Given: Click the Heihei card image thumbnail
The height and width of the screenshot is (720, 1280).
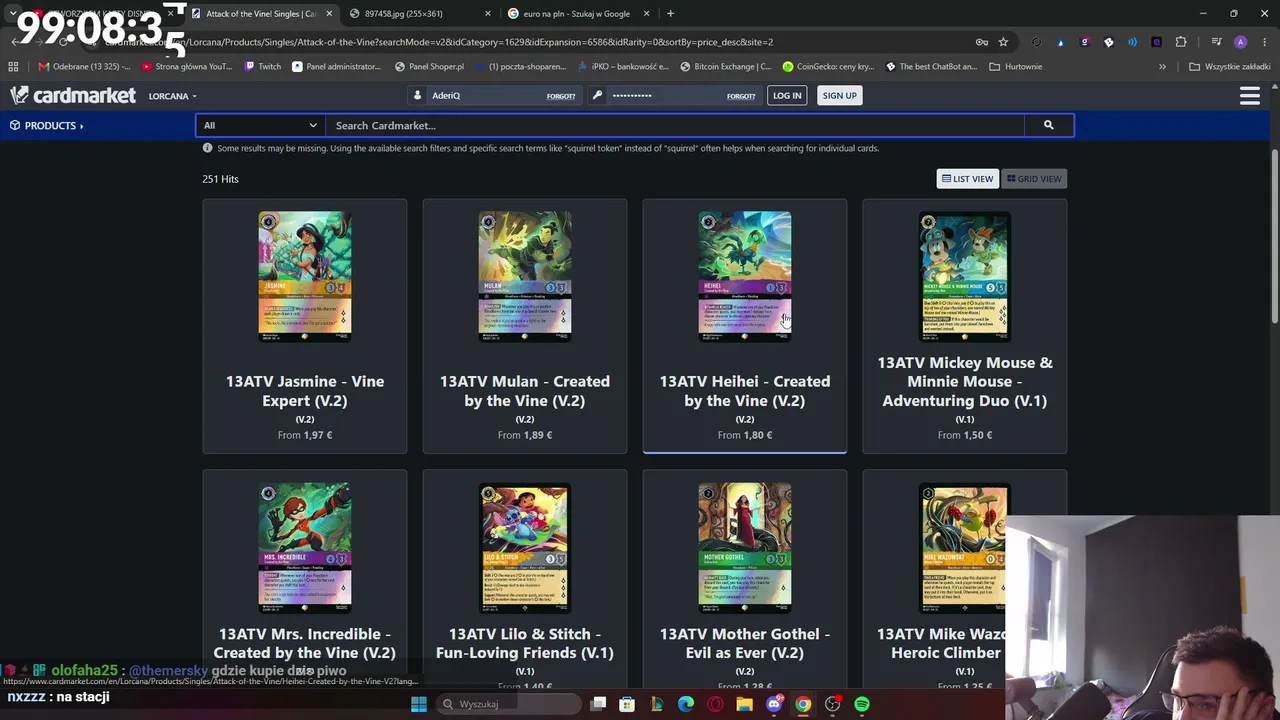Looking at the screenshot, I should click(745, 276).
